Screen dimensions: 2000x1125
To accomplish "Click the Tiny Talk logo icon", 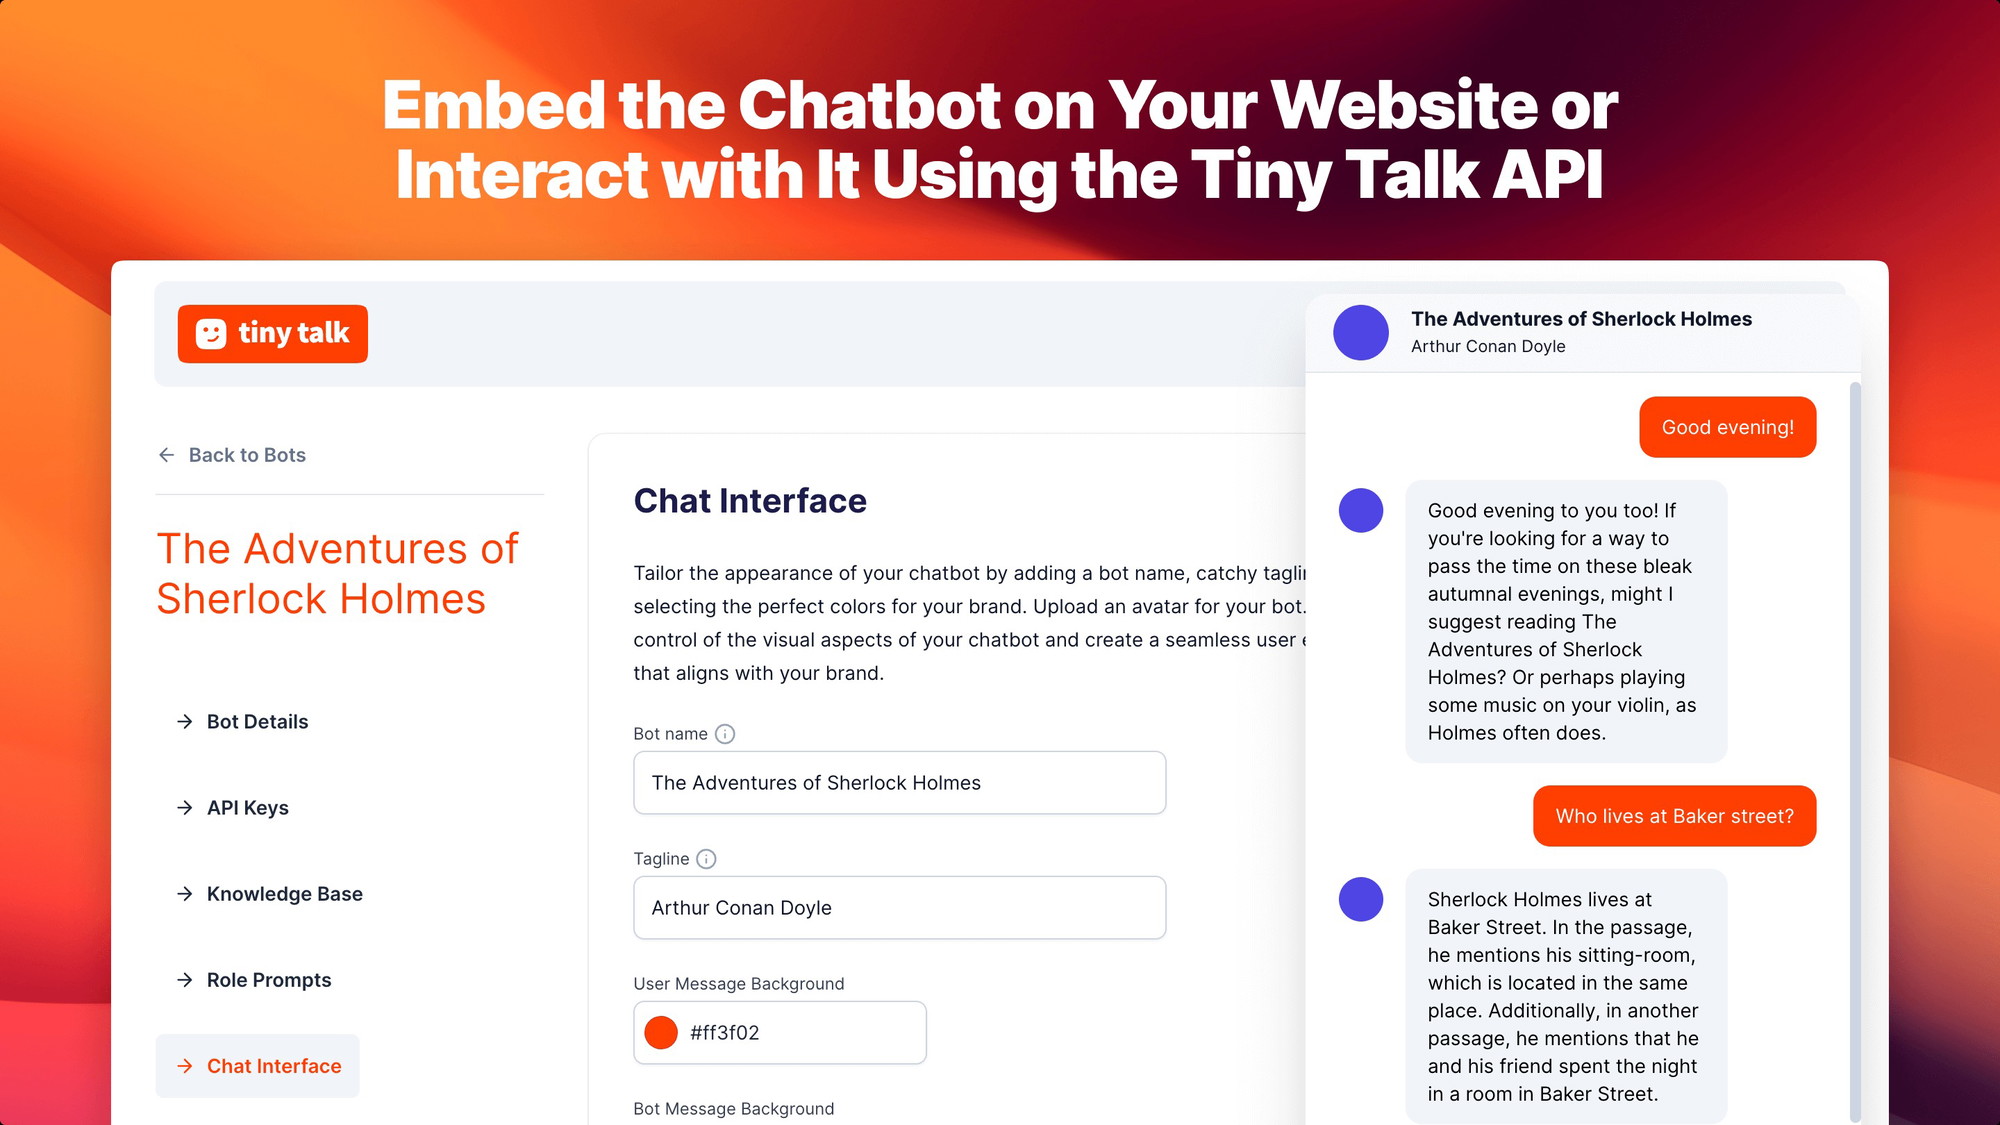I will click(x=213, y=334).
